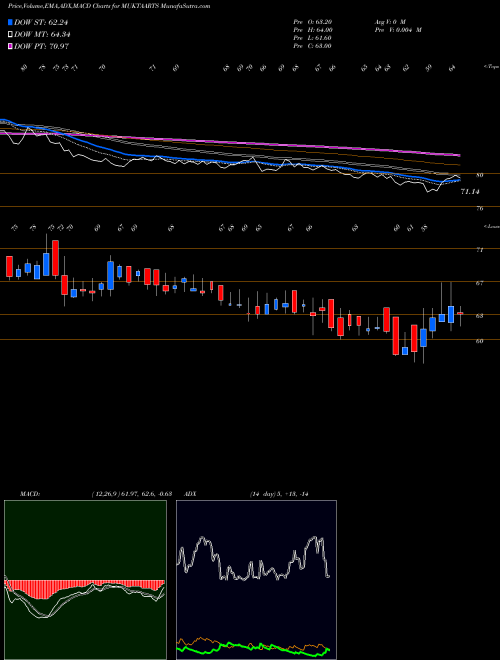The height and width of the screenshot is (660, 500).
Task: Click the 80 axis label on EMA chart
Action: point(479,175)
